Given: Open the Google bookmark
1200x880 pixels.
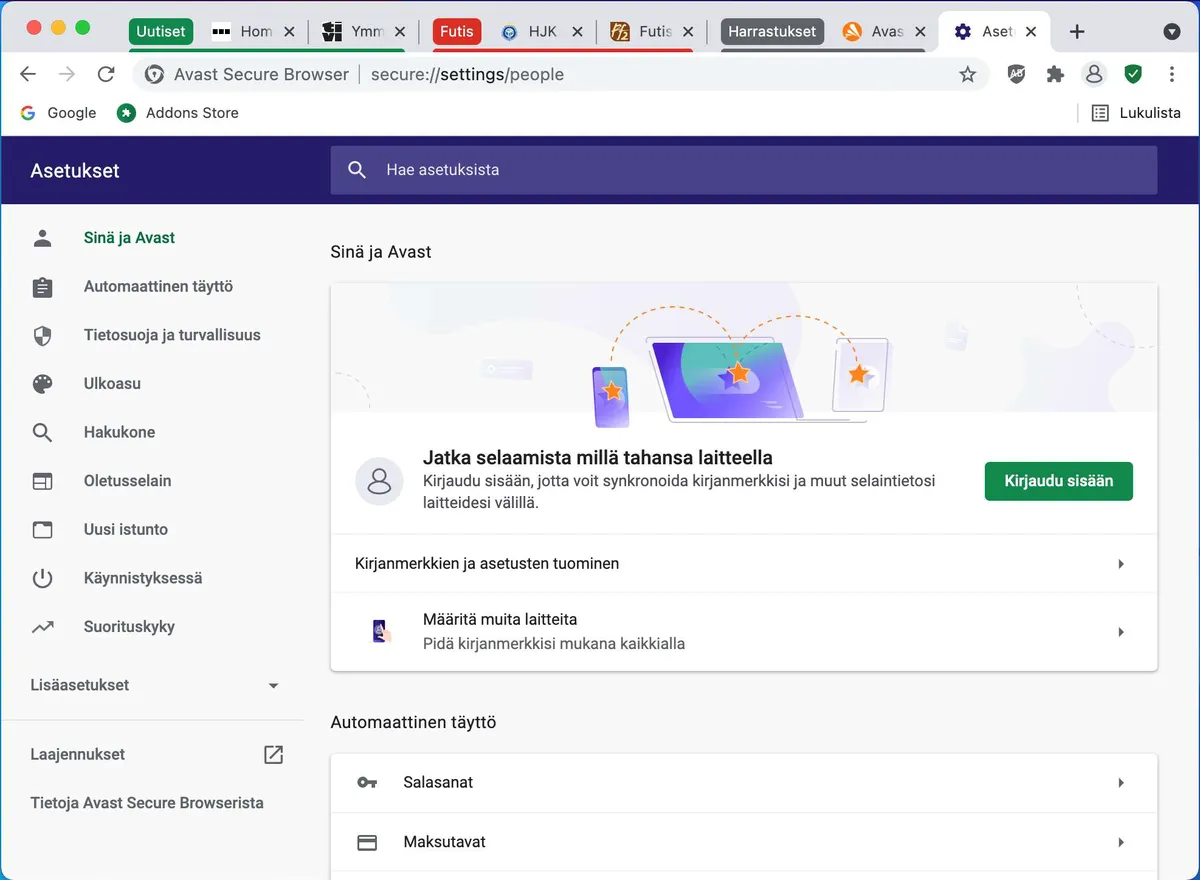Looking at the screenshot, I should (58, 113).
